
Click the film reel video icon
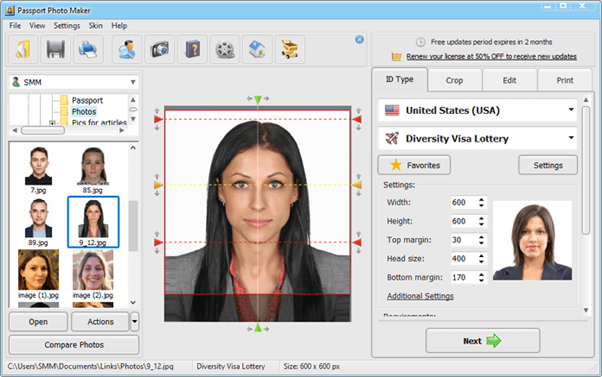pyautogui.click(x=225, y=50)
